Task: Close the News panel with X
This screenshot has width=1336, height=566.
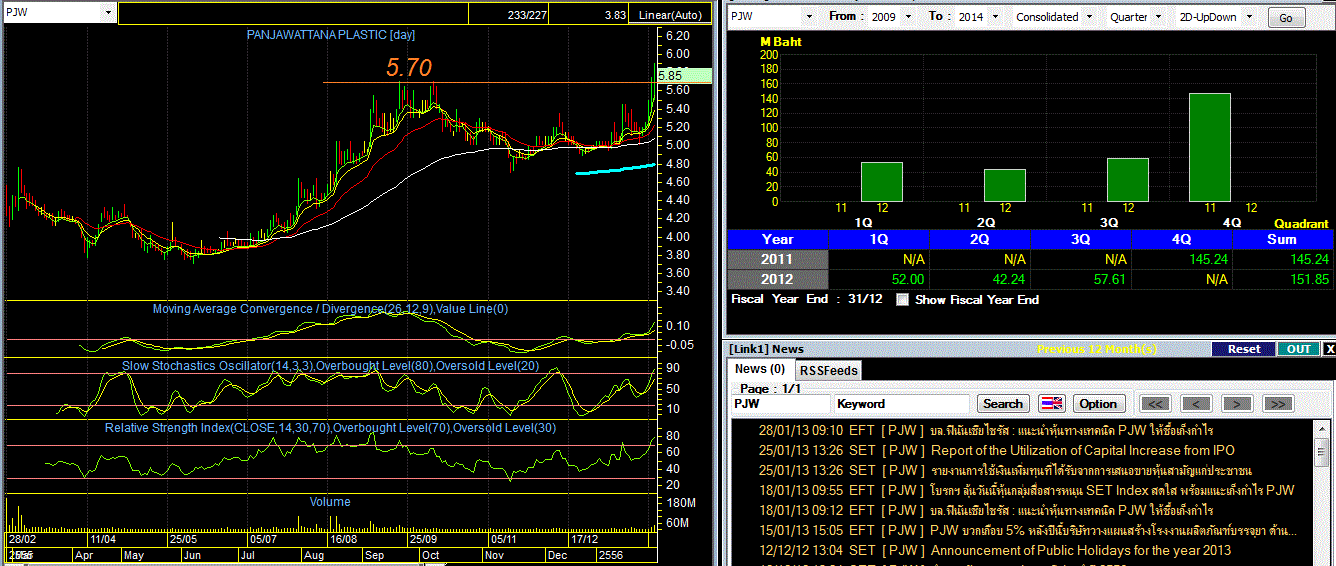Action: click(1329, 349)
